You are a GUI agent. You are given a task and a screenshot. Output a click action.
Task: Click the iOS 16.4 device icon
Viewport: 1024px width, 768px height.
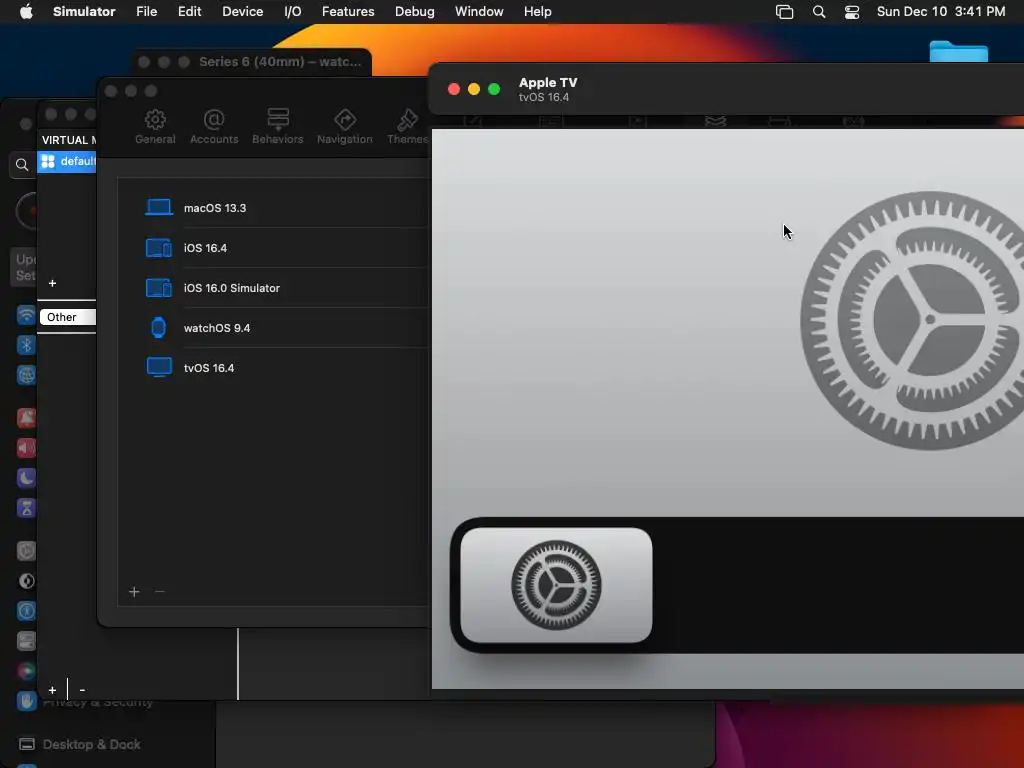point(159,248)
